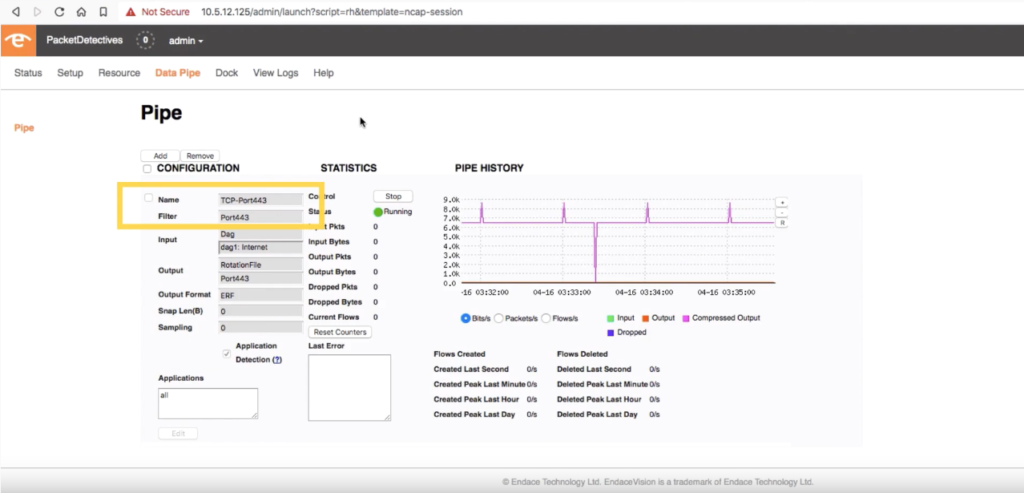Open the admin user dropdown
1024x493 pixels.
tap(186, 40)
